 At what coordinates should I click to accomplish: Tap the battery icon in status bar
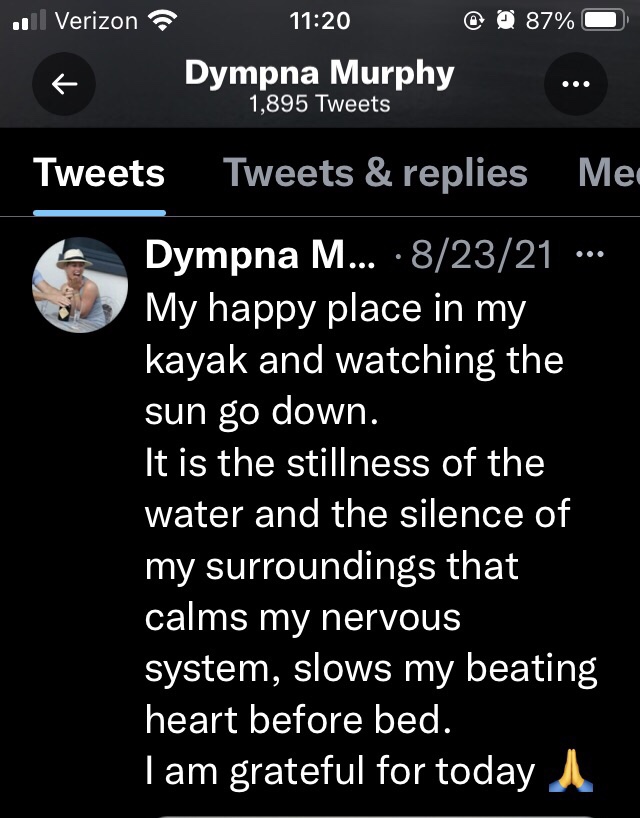tap(604, 21)
